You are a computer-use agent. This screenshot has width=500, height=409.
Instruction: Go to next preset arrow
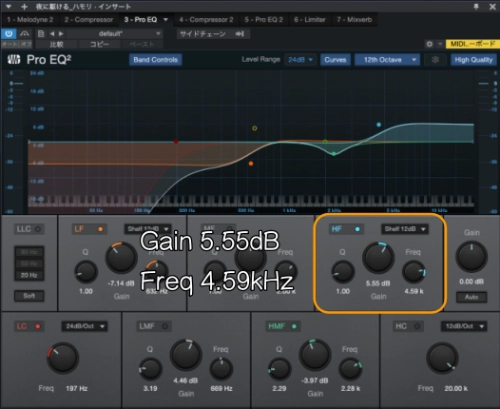(61, 34)
